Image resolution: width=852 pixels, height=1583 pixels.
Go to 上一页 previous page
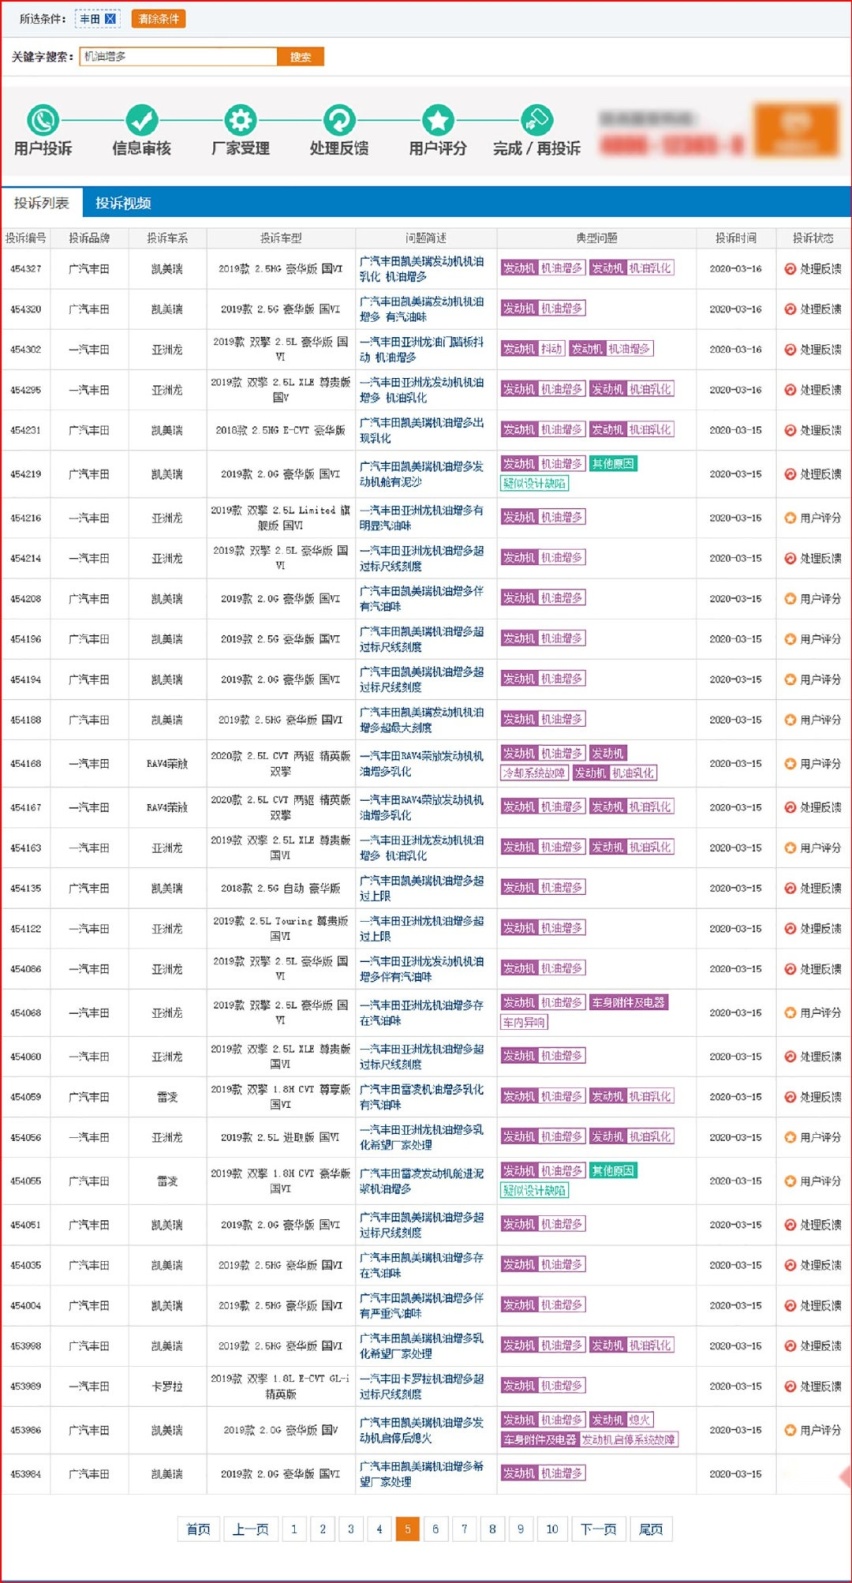250,1529
